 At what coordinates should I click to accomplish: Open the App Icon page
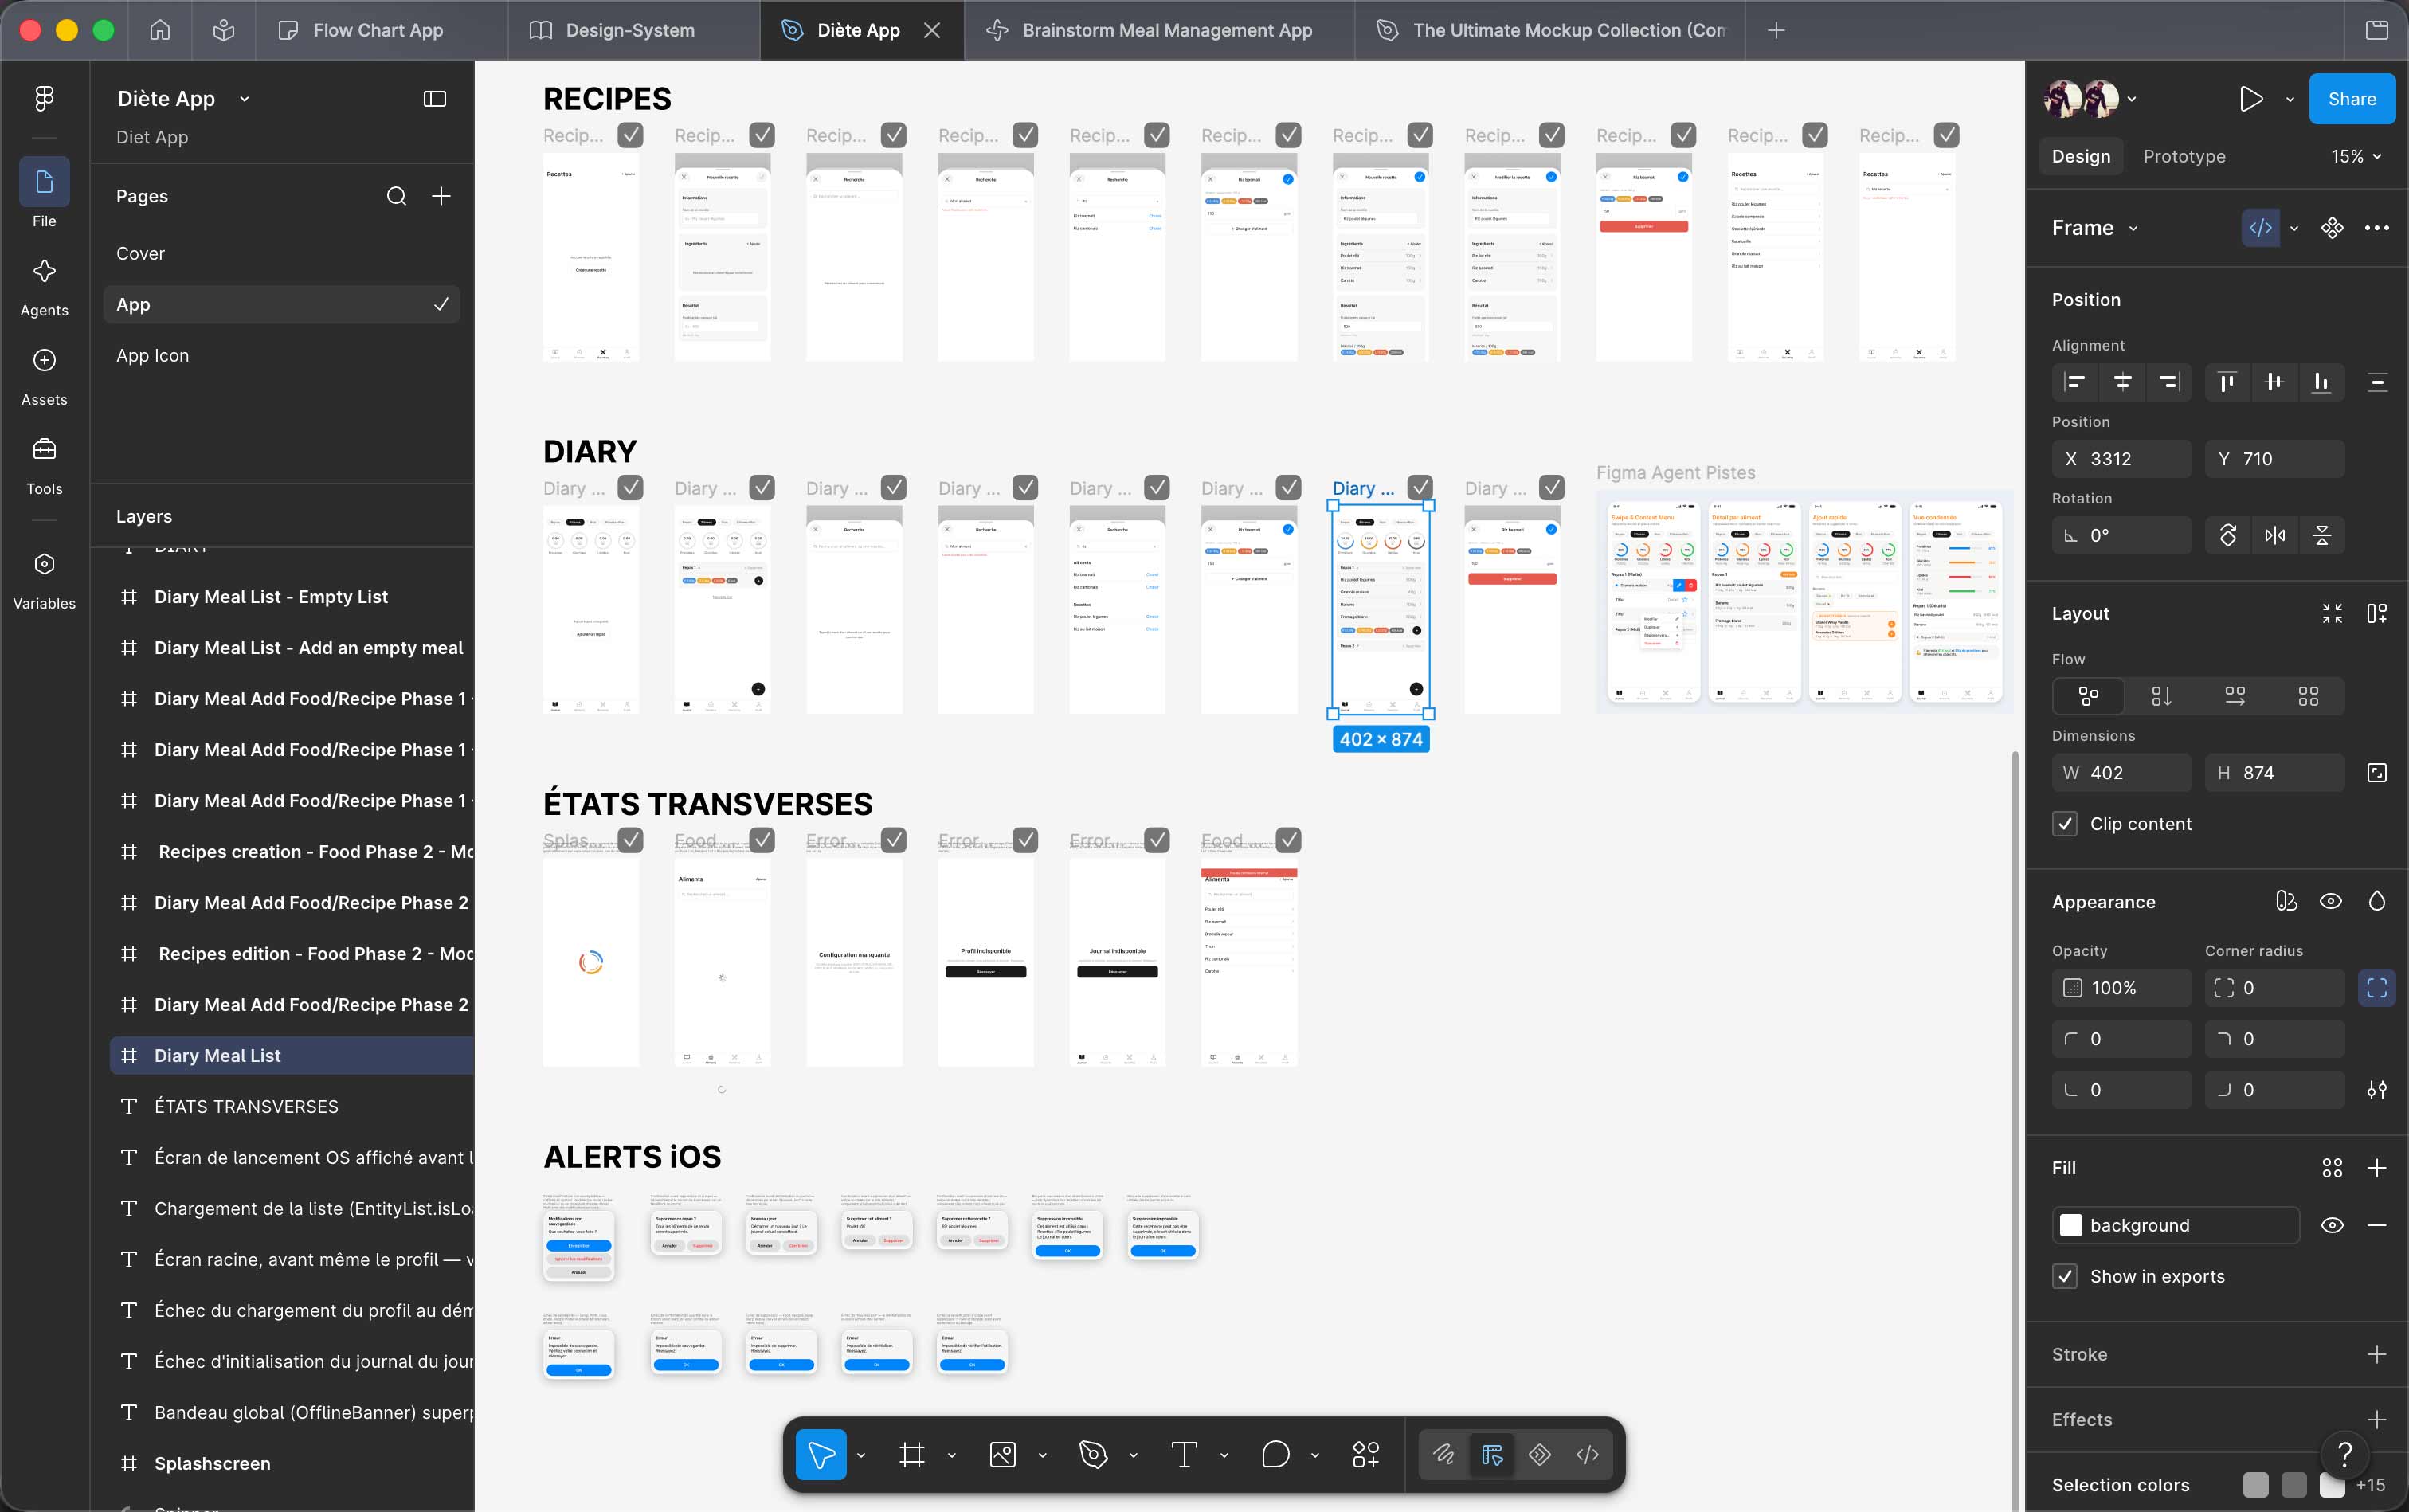(281, 356)
